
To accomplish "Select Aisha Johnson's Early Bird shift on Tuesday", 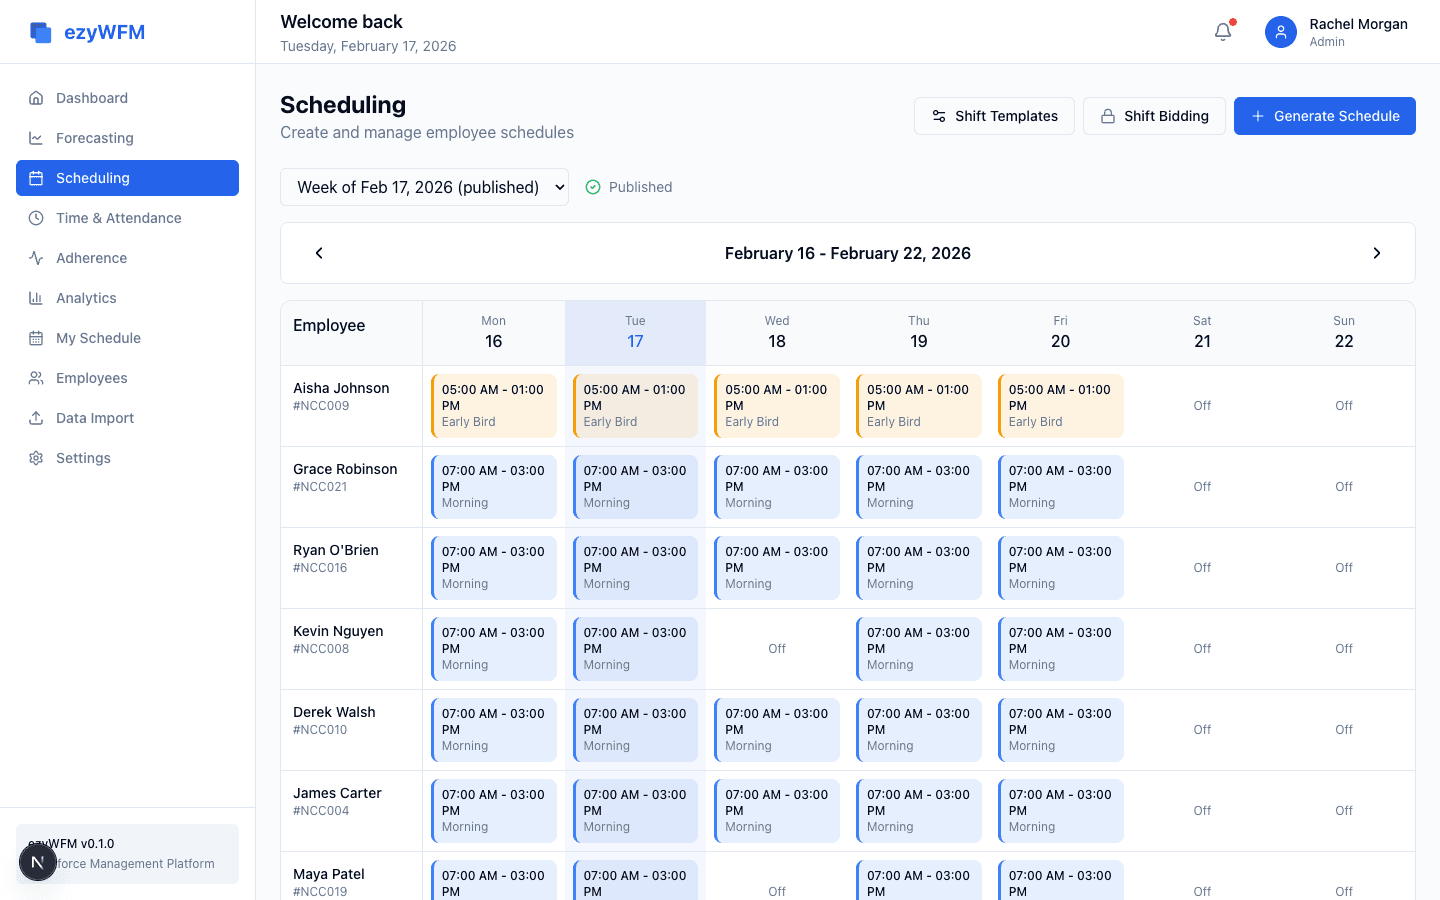I will coord(635,405).
